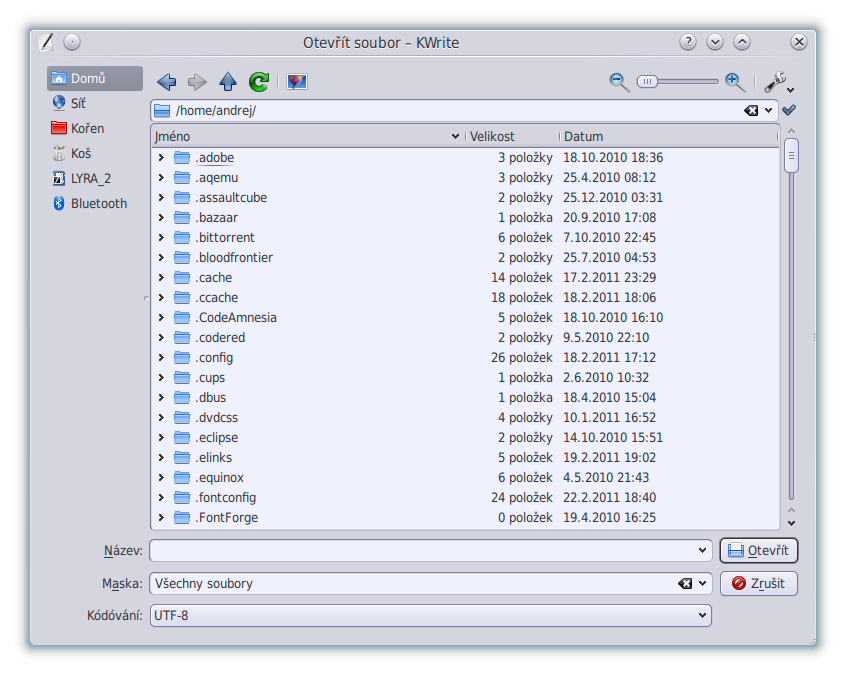Screen dimensions: 846x675
Task: Select the .eclipse folder name
Action: [x=216, y=438]
